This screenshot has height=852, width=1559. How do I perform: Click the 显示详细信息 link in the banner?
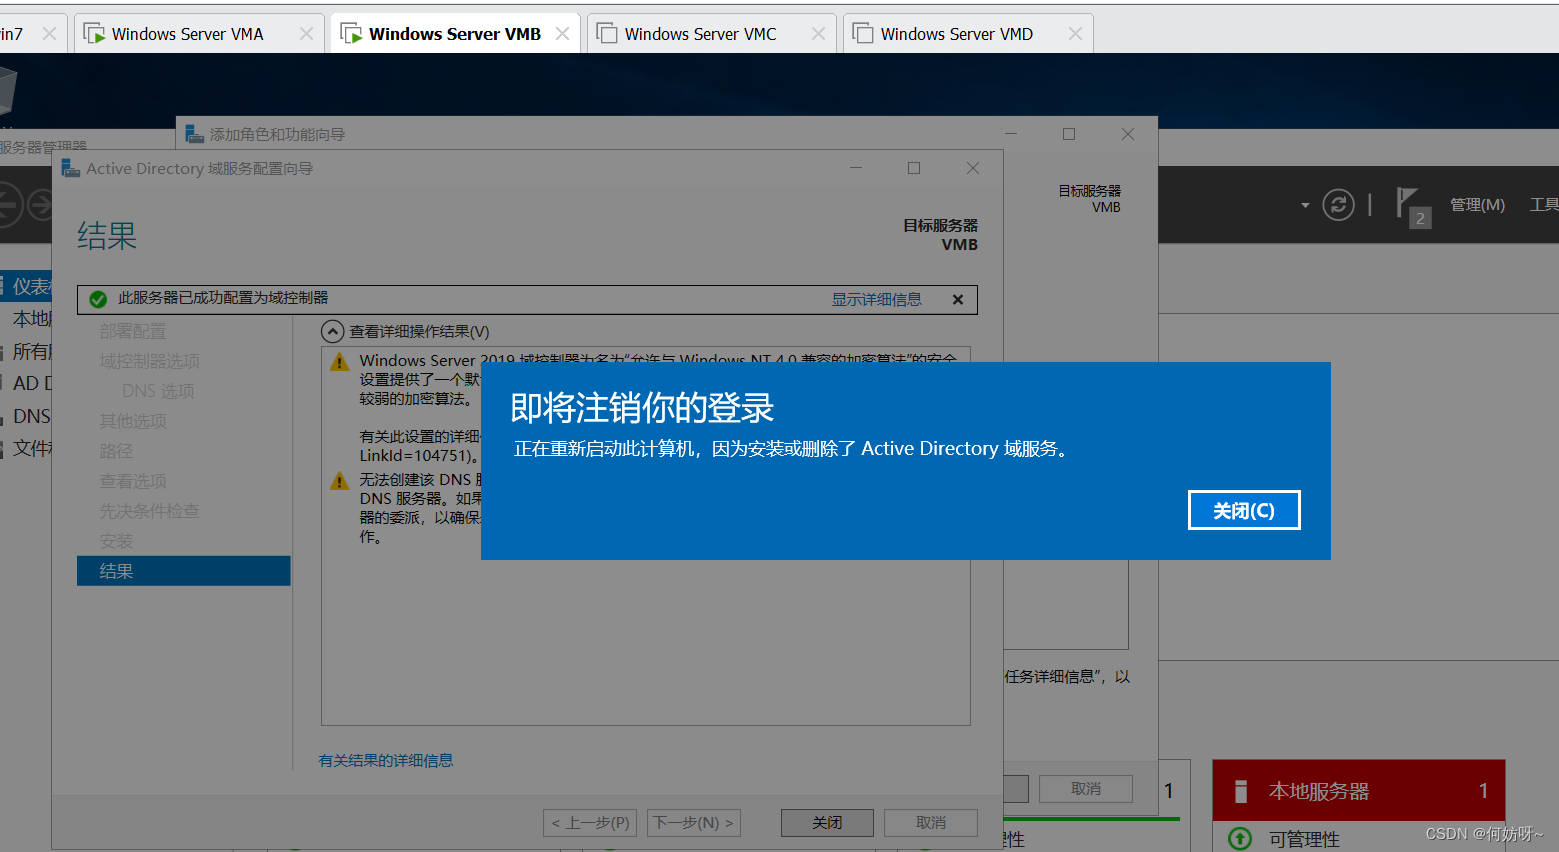click(x=877, y=299)
